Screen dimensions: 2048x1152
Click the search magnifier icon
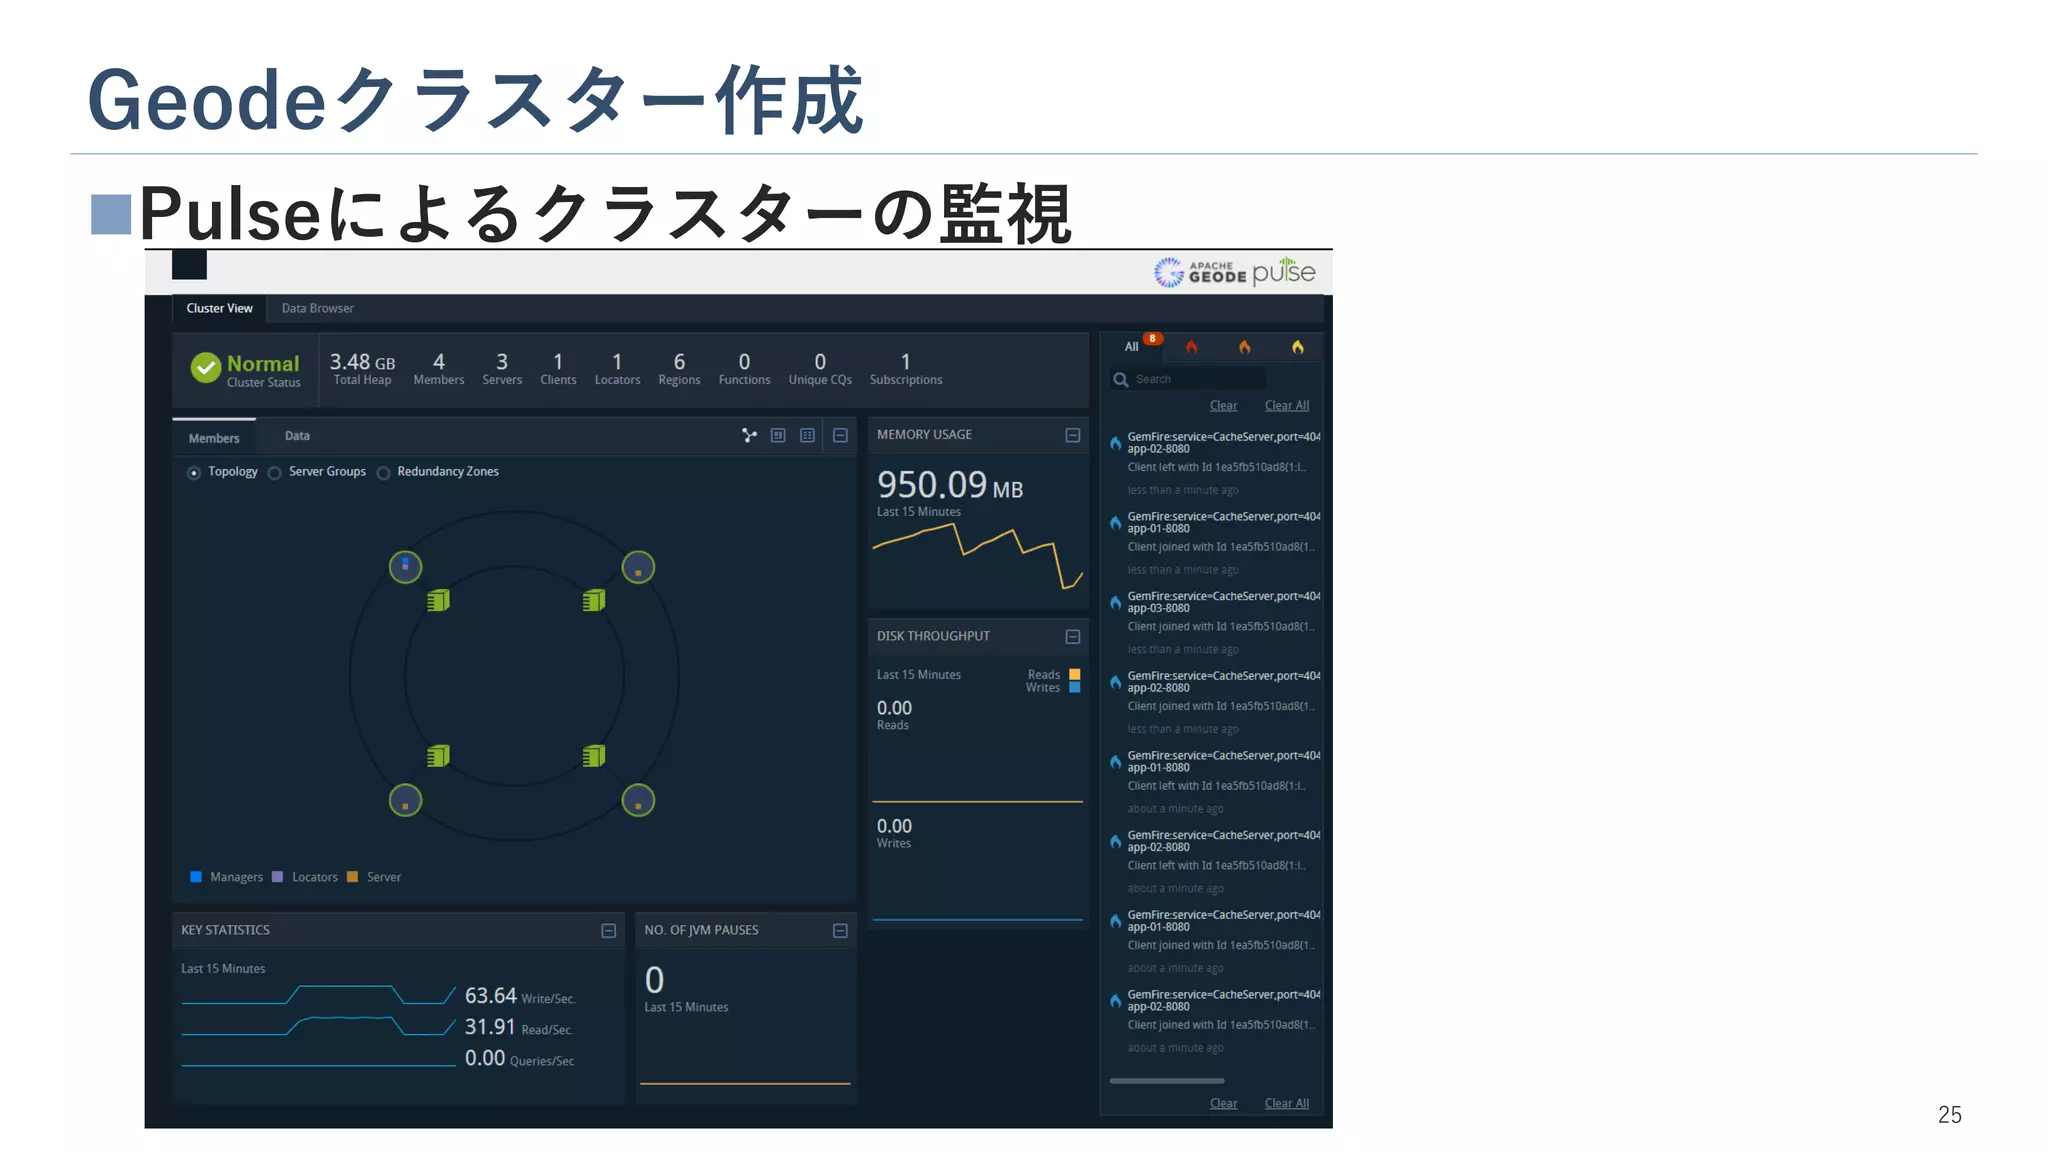tap(1120, 379)
